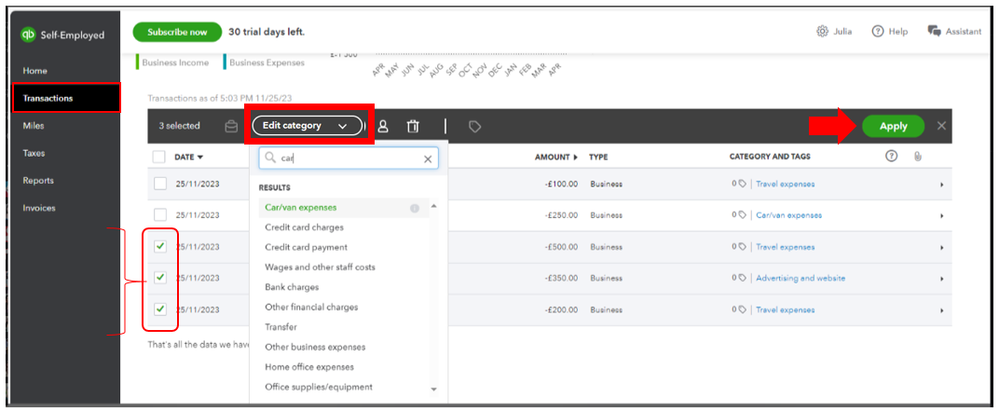Click the category search input field
The height and width of the screenshot is (413, 999).
[x=349, y=159]
